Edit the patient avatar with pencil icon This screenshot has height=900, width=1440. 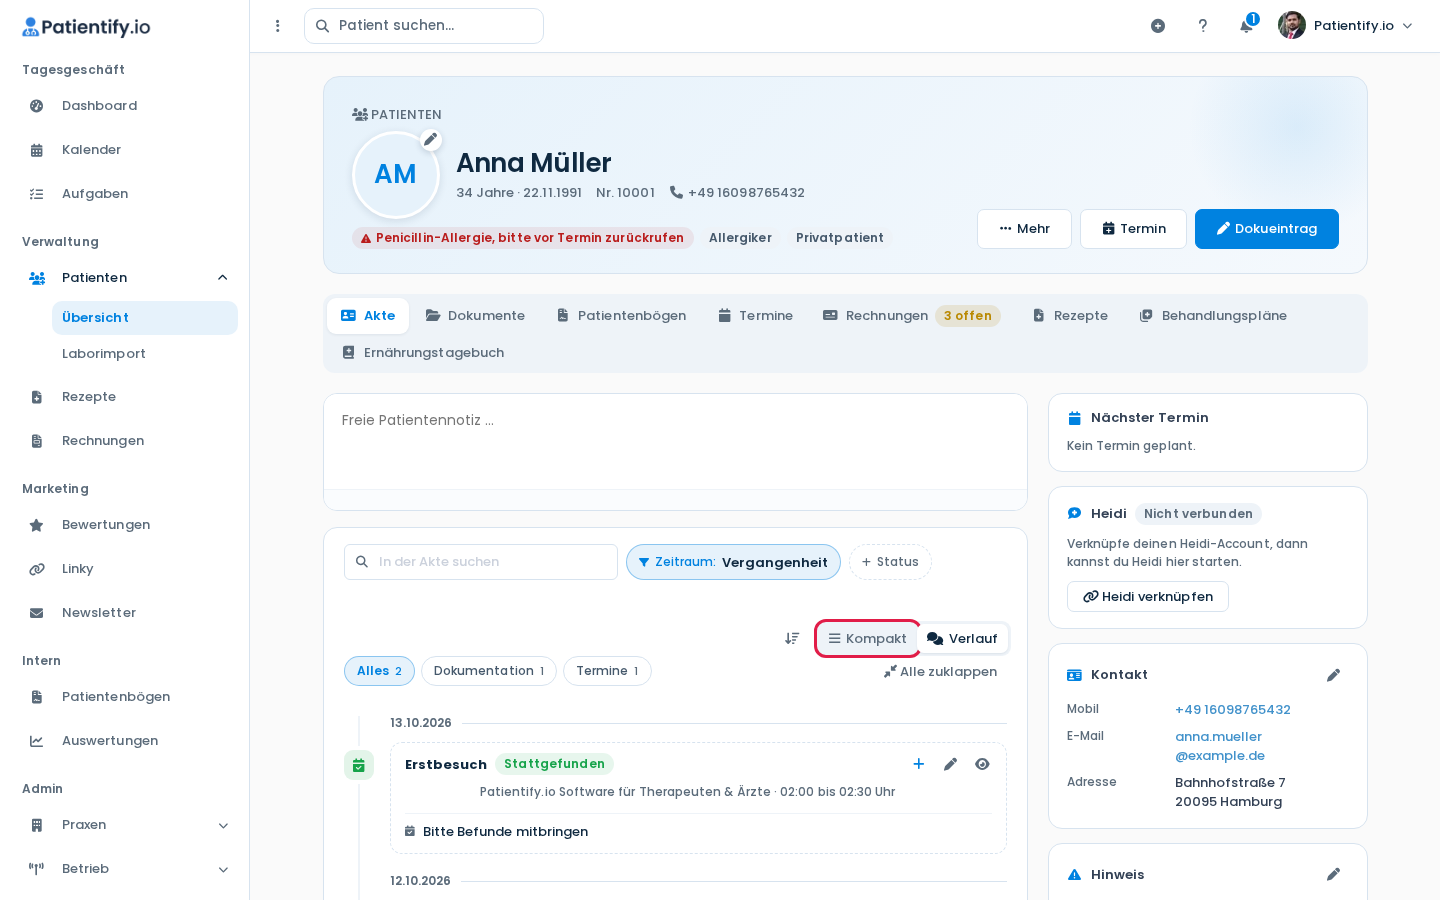click(x=430, y=140)
